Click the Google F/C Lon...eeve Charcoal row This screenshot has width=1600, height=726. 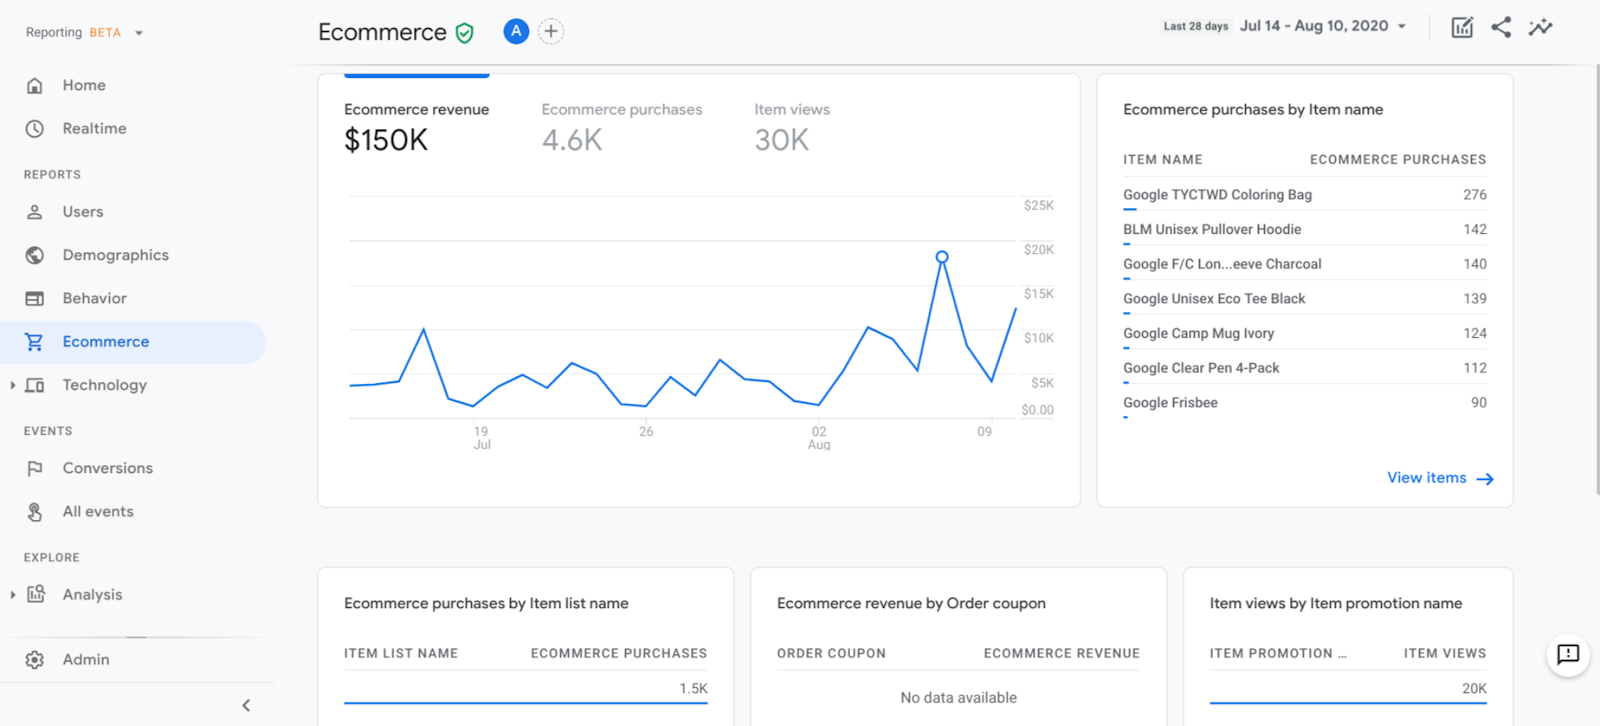[1305, 264]
